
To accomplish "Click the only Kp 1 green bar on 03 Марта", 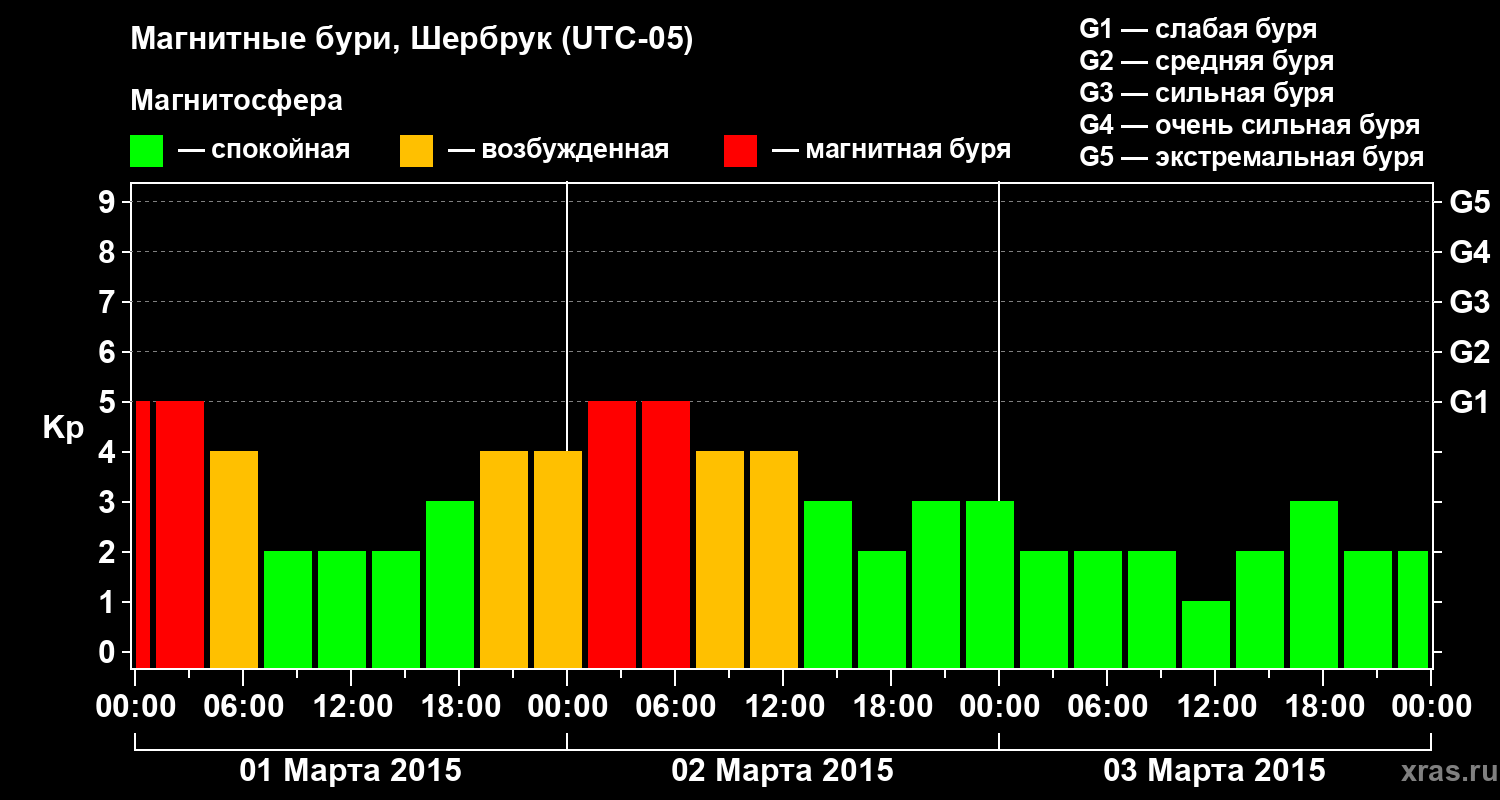I will [1206, 634].
